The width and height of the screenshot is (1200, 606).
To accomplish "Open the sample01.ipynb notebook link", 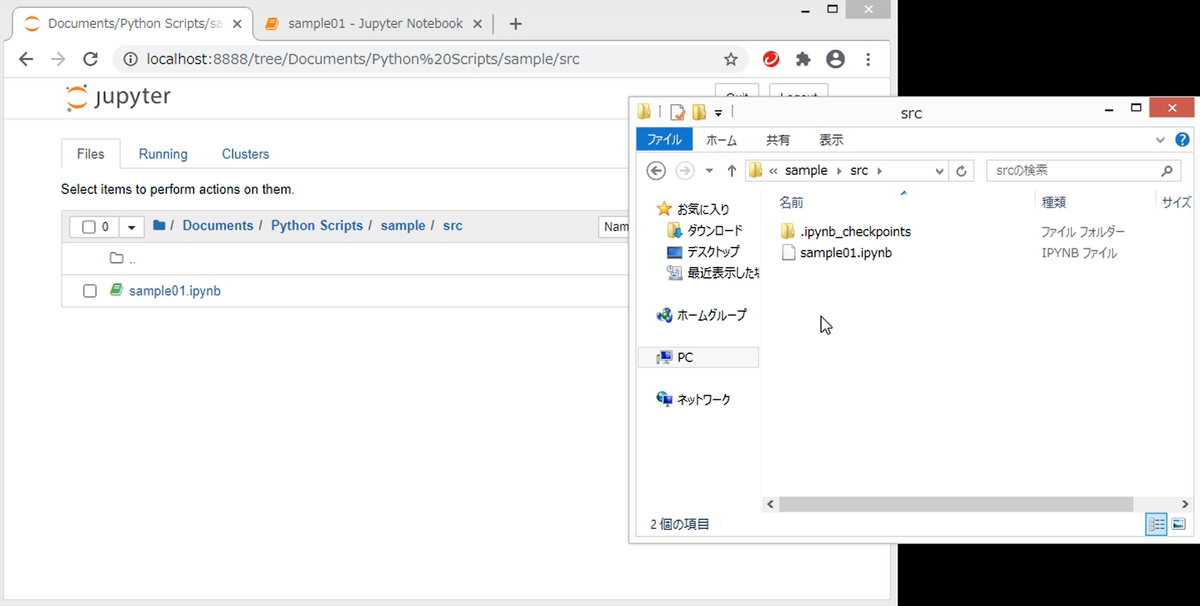I will pyautogui.click(x=175, y=291).
